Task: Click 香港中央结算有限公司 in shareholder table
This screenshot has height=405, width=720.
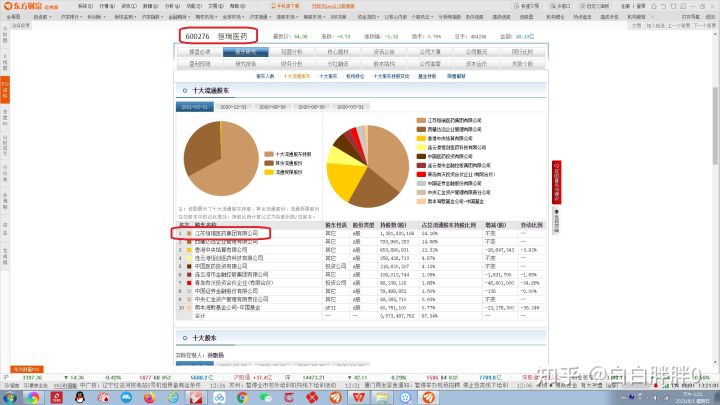Action: pyautogui.click(x=221, y=250)
